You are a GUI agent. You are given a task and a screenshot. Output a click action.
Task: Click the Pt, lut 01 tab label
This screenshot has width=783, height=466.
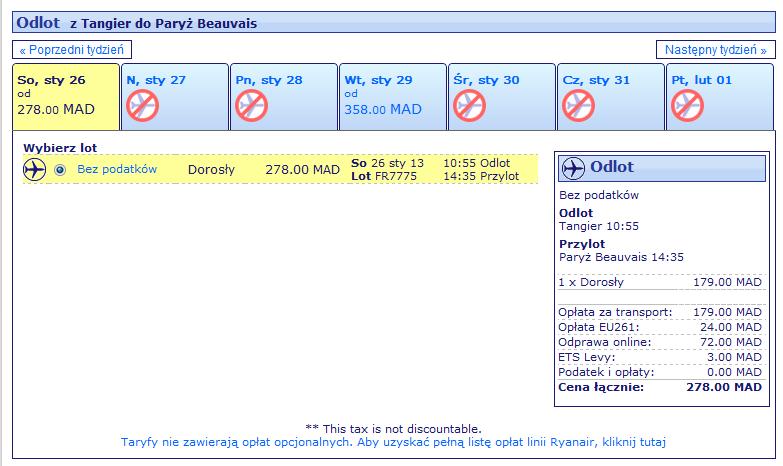[701, 80]
